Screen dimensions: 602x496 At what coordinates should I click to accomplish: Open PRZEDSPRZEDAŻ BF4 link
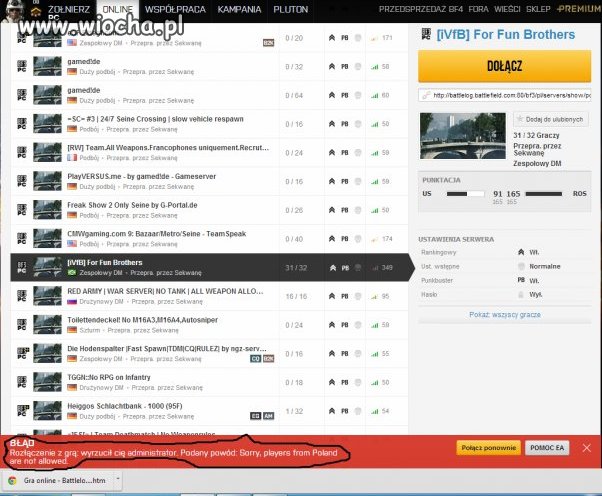point(421,9)
